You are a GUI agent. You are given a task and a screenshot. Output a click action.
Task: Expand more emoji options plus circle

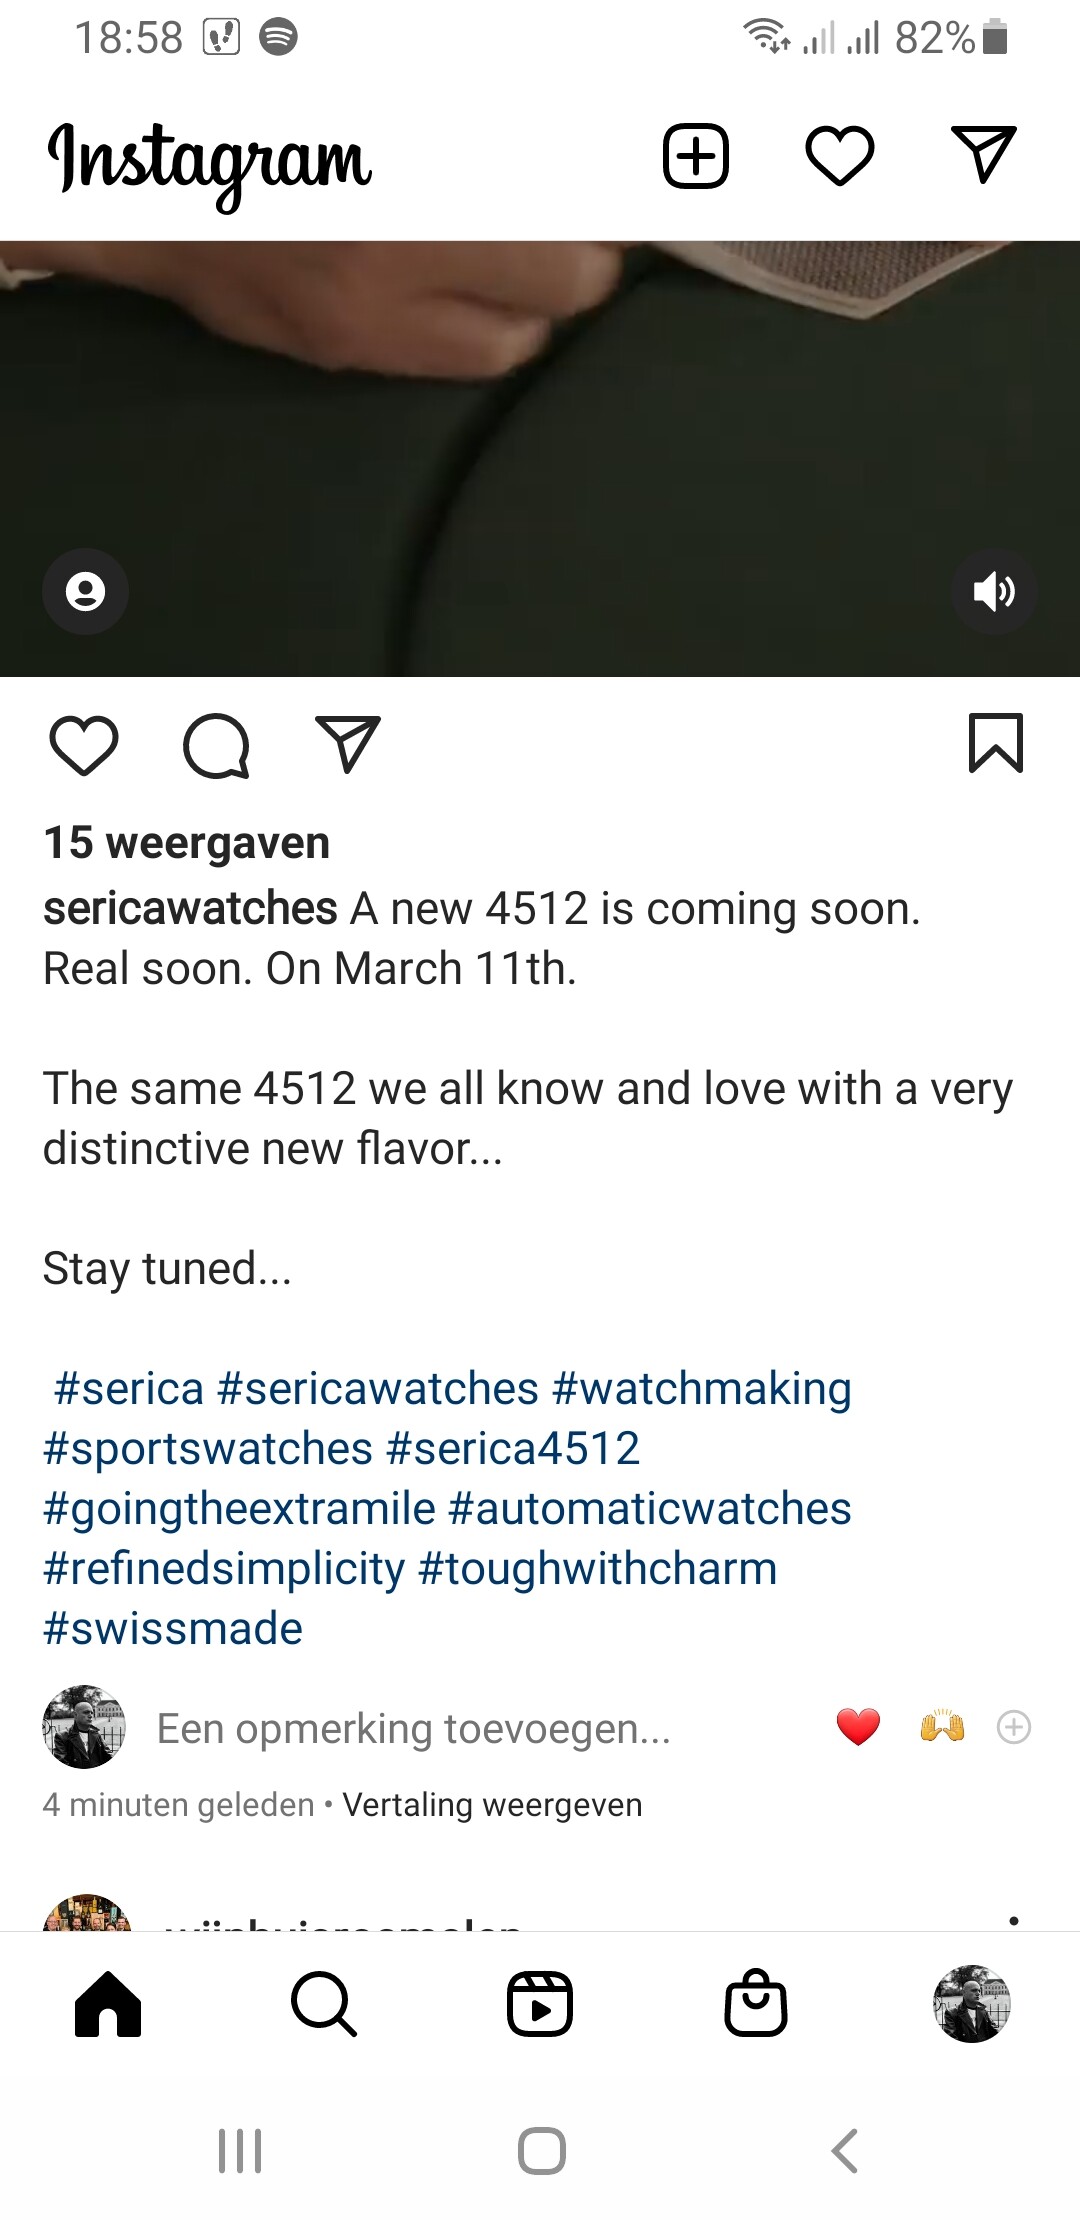pos(1014,1727)
